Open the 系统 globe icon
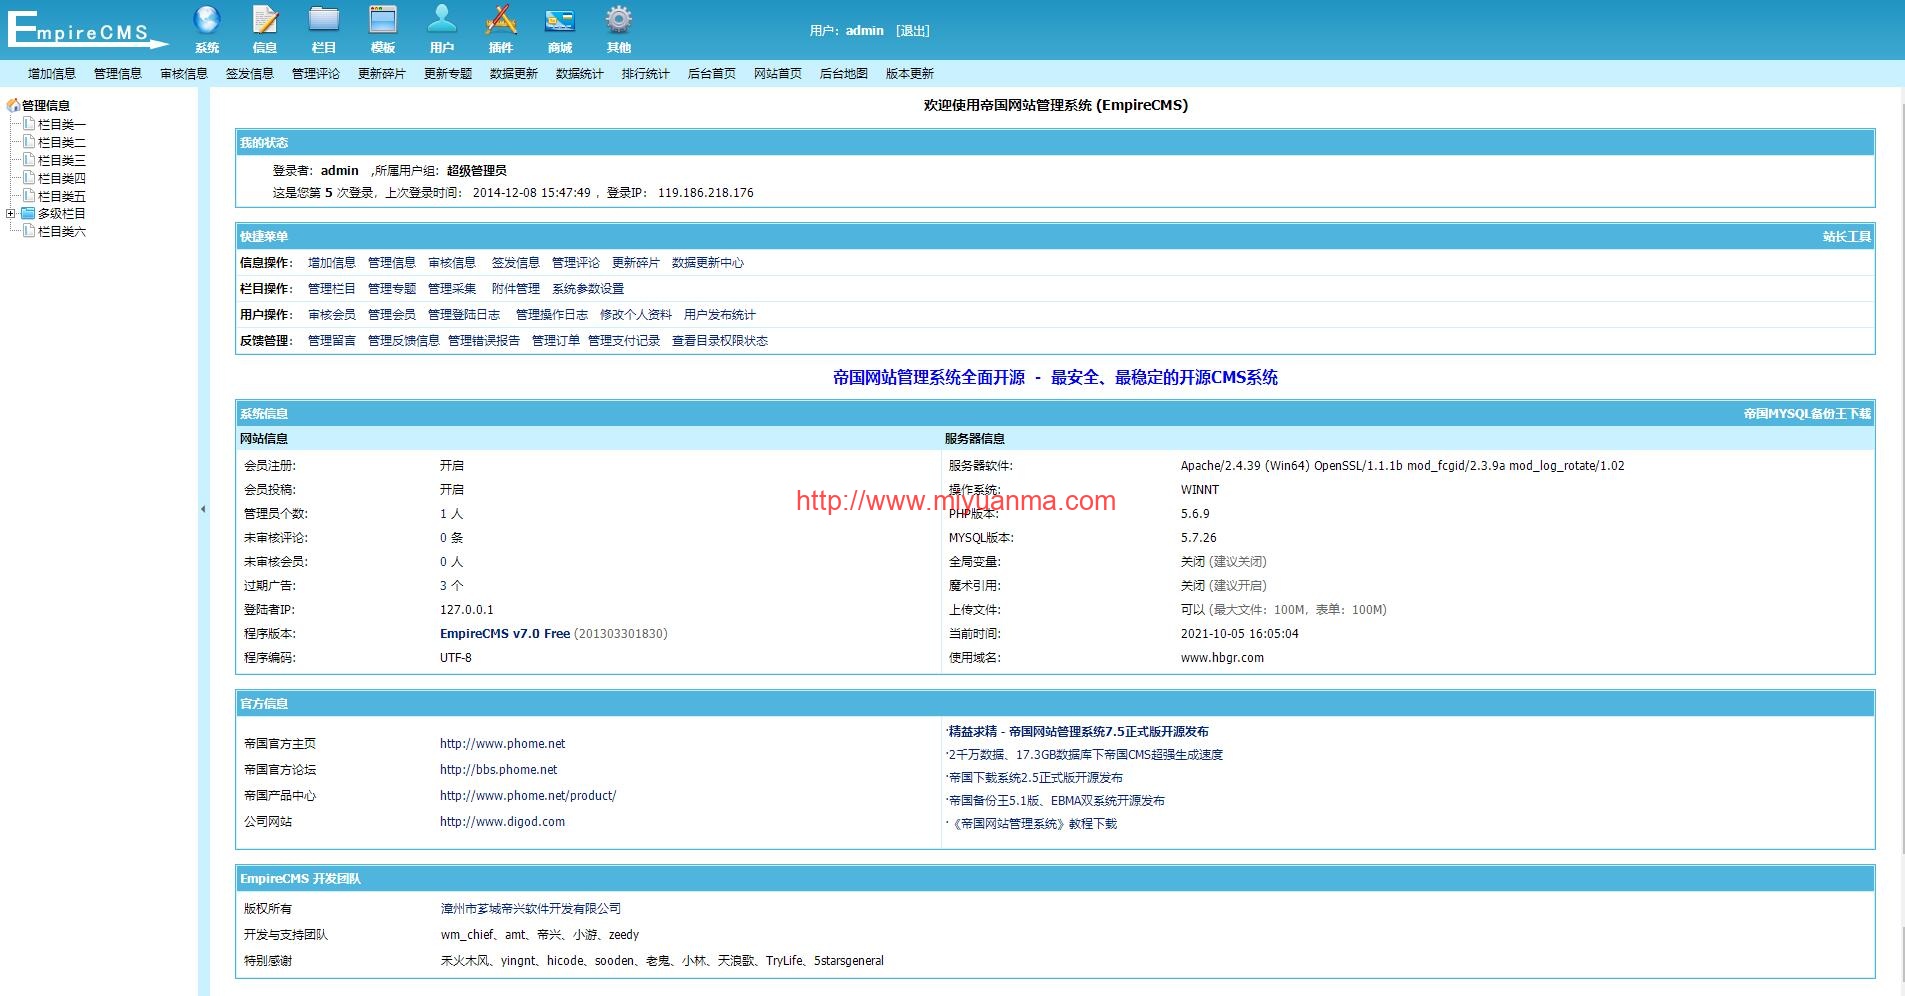 click(207, 20)
